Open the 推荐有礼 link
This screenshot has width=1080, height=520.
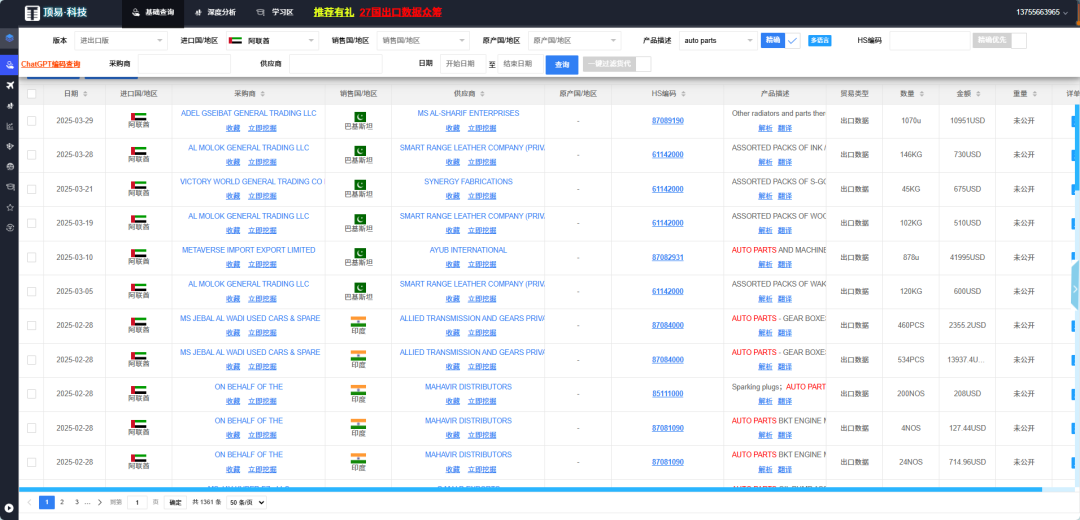(333, 12)
